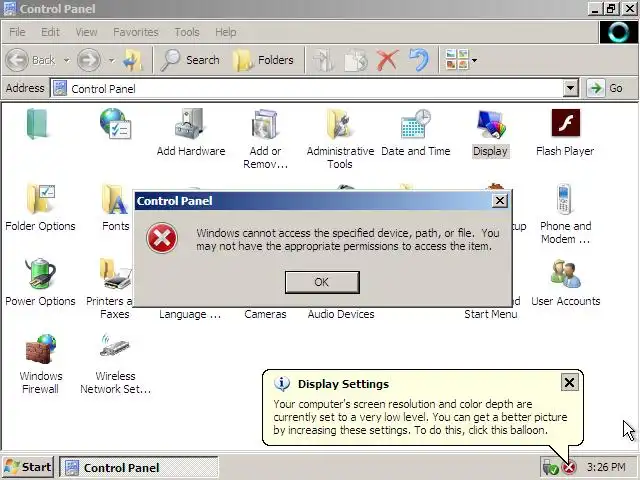
Task: Open the Edit menu
Action: point(50,32)
